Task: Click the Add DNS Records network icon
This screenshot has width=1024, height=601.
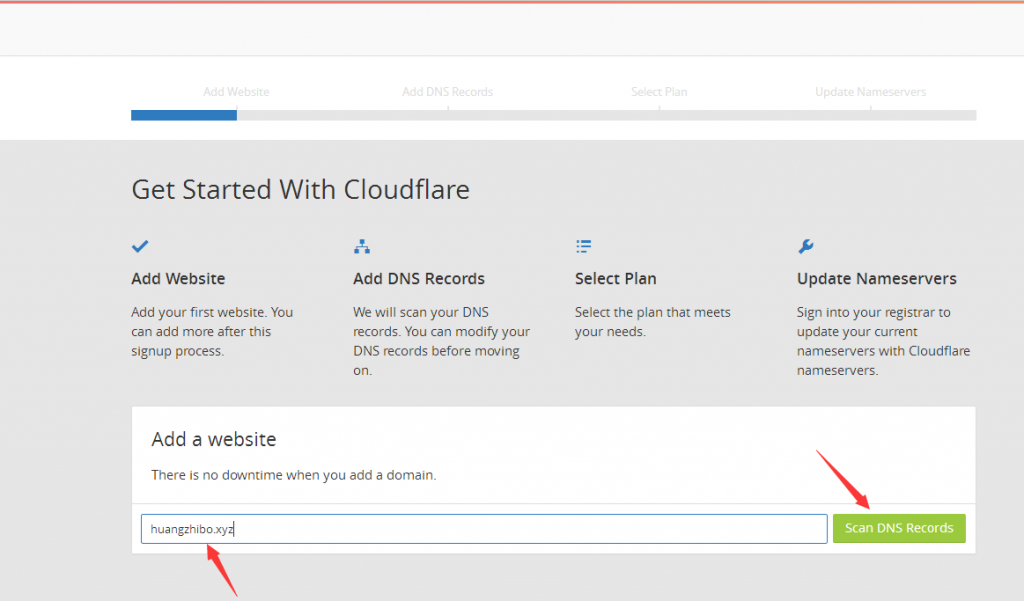Action: pyautogui.click(x=362, y=246)
